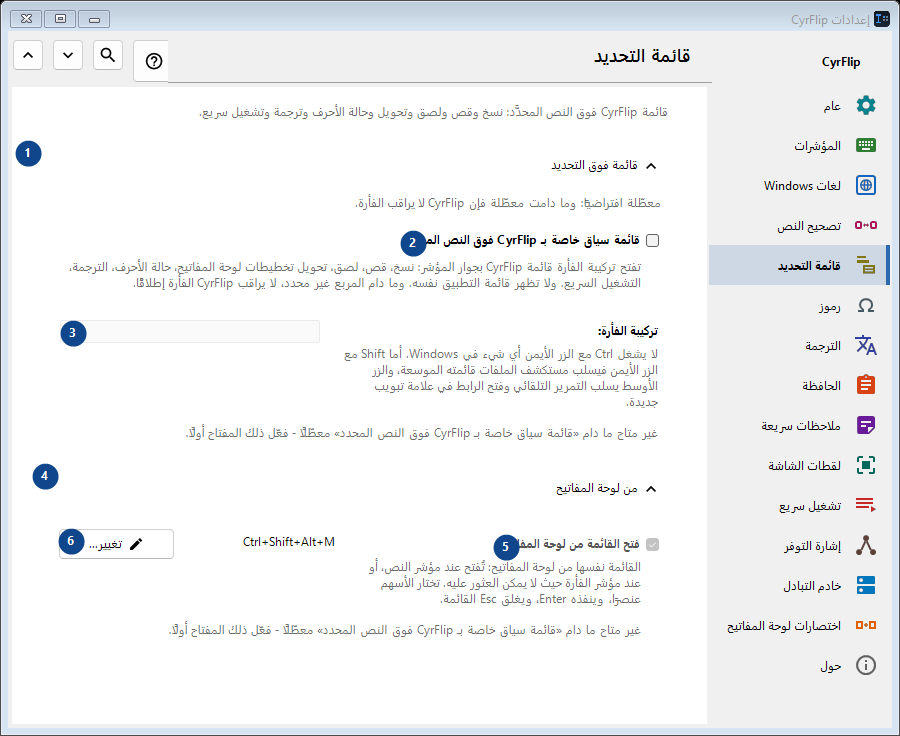Click the purple note icon ملاحظات سريعة
This screenshot has width=900, height=736.
(x=866, y=425)
